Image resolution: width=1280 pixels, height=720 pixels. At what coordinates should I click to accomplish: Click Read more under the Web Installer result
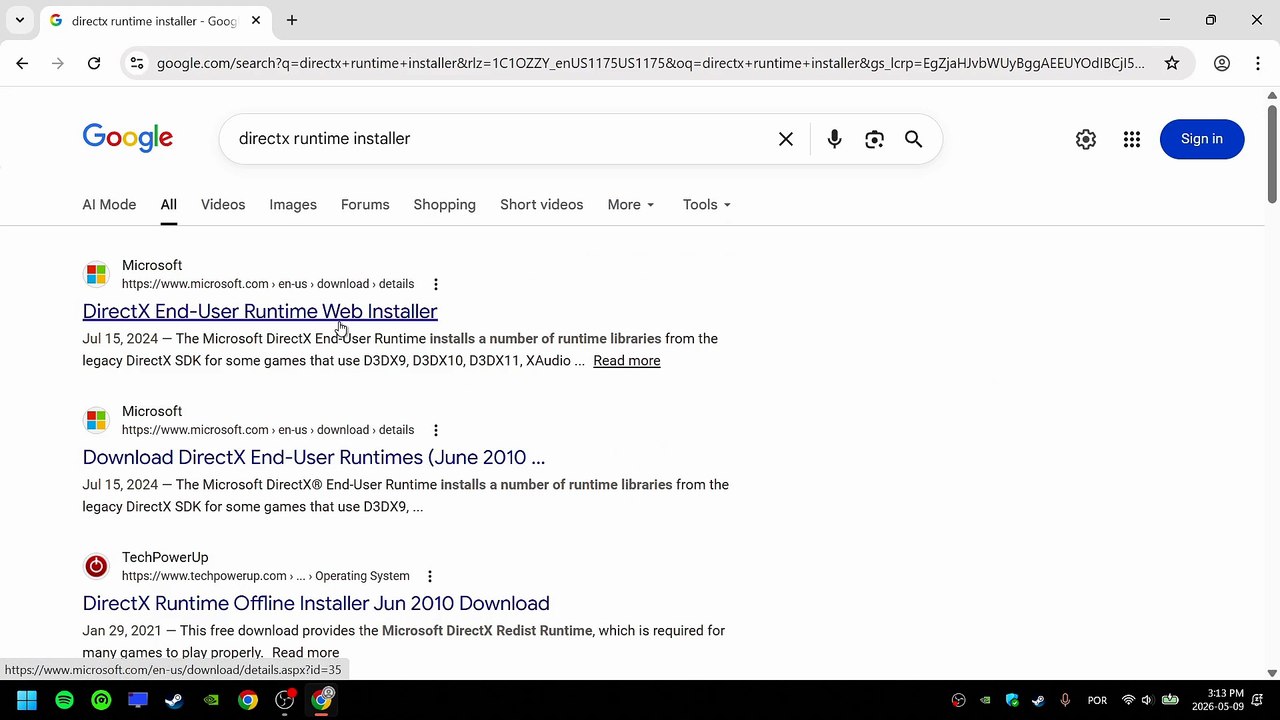point(626,361)
